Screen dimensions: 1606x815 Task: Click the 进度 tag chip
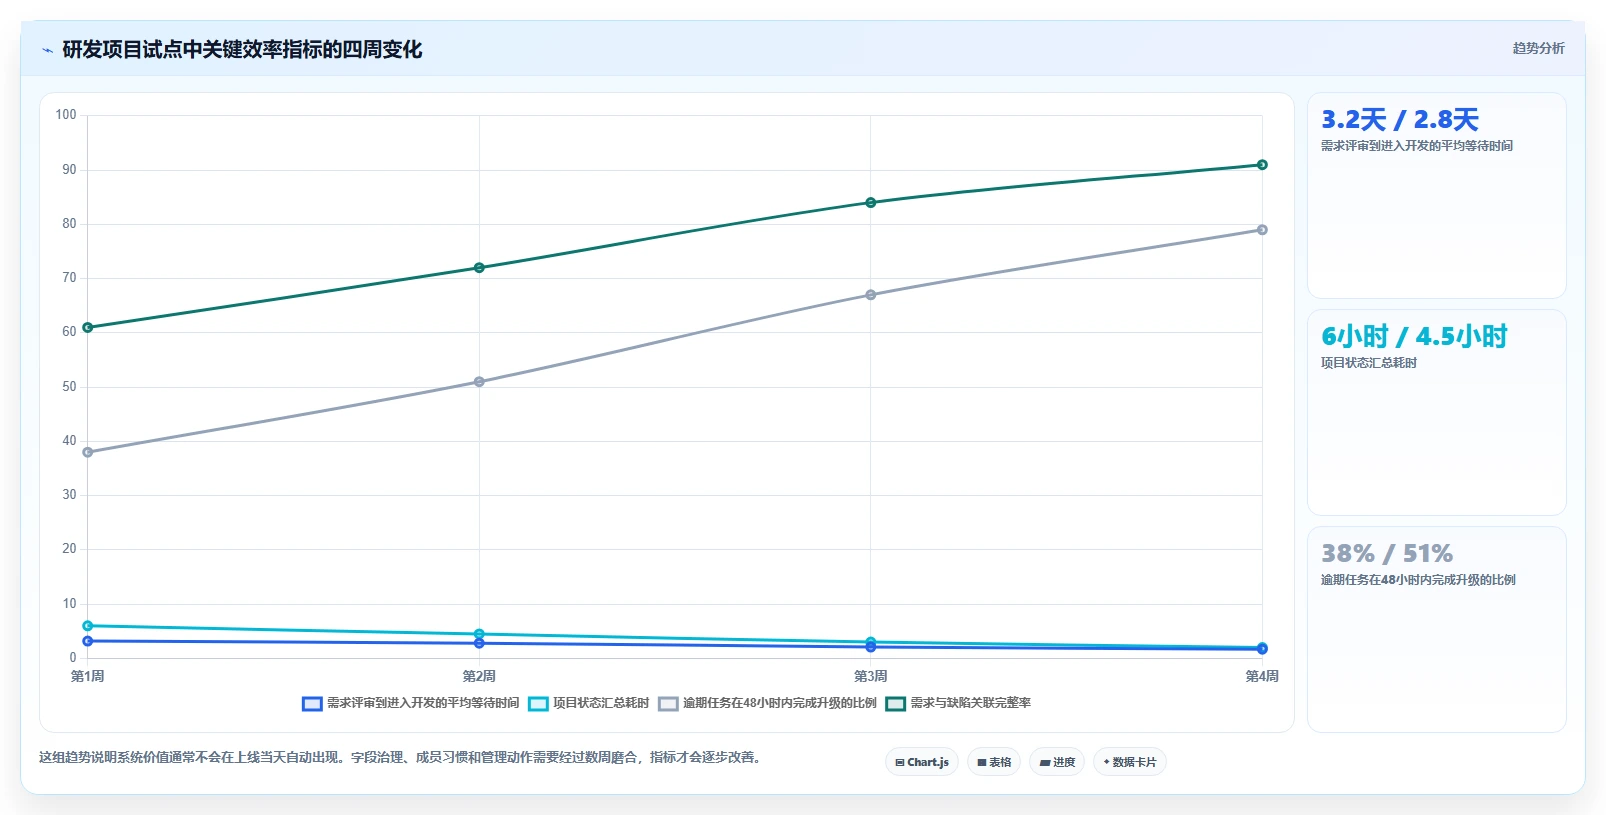point(1057,762)
